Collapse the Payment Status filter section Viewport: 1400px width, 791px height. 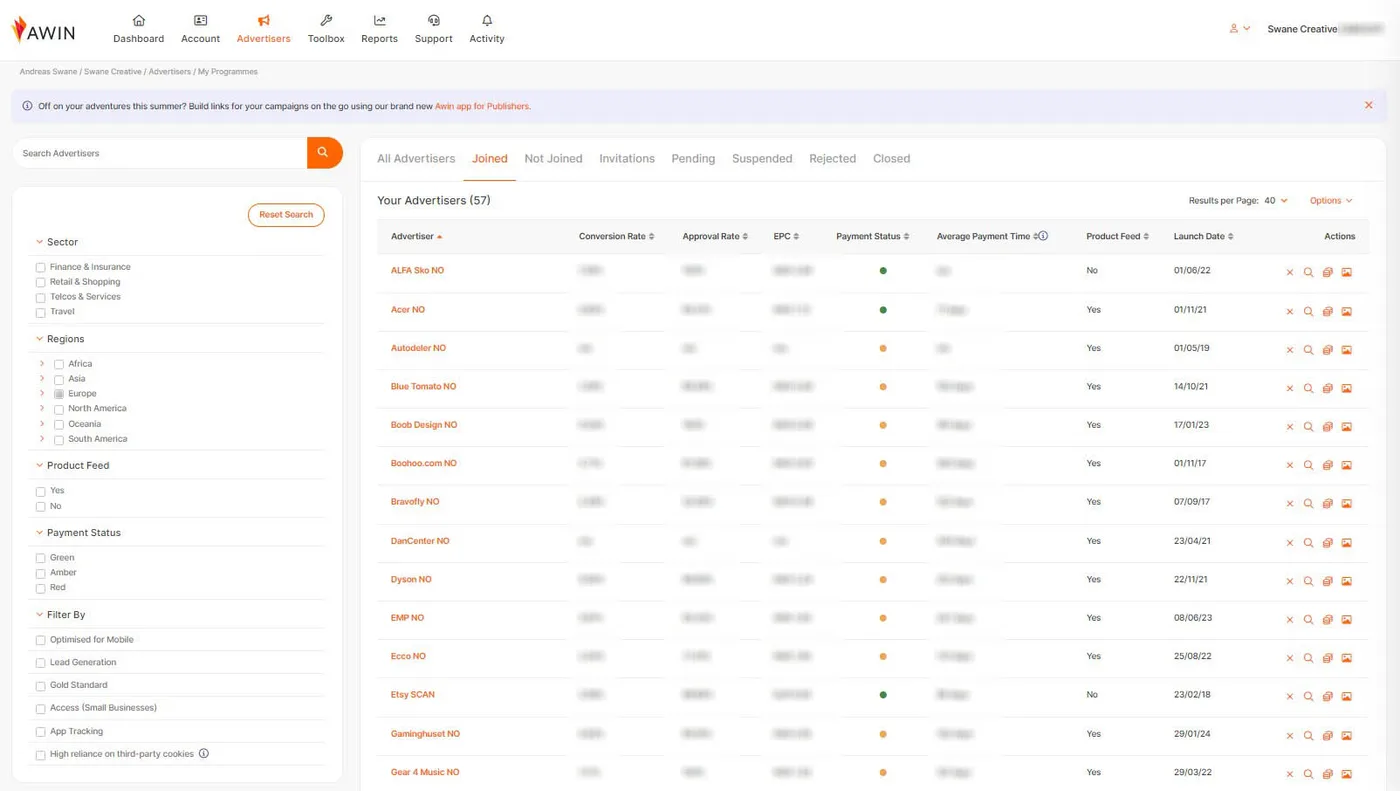tap(39, 533)
